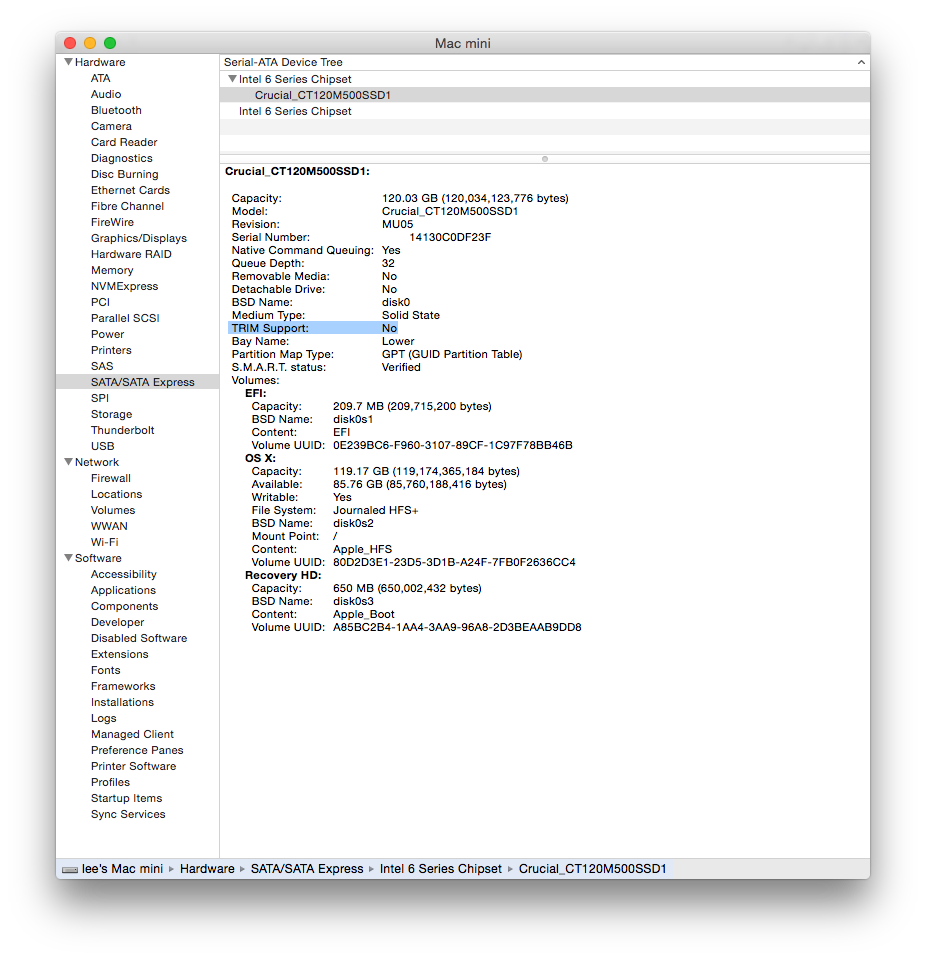This screenshot has height=959, width=926.
Task: Open Preference Panes section
Action: tap(137, 750)
